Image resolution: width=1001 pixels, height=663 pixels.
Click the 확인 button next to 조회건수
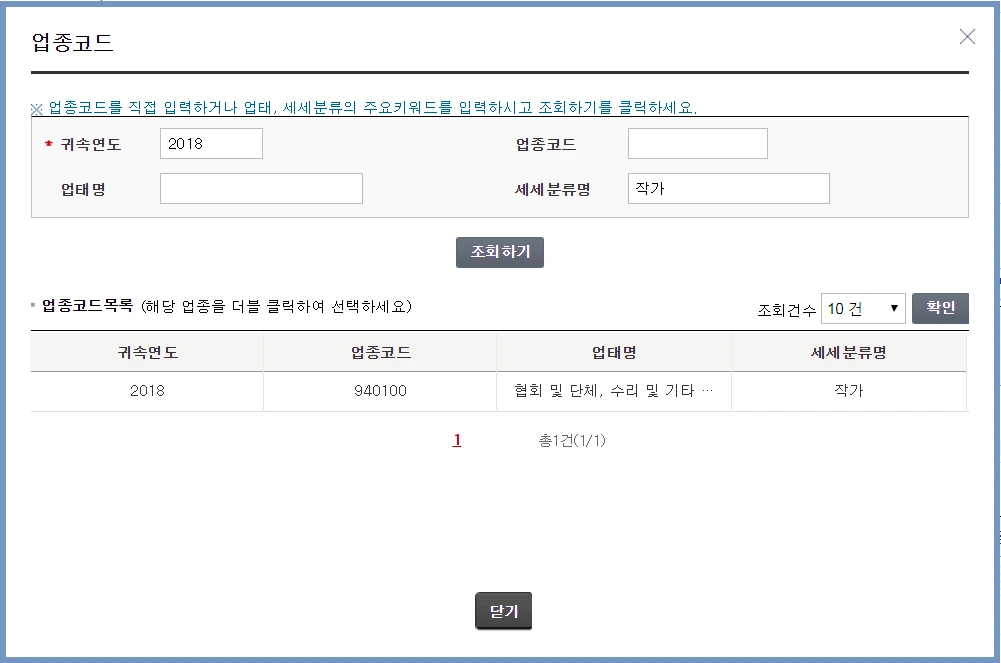tap(939, 308)
